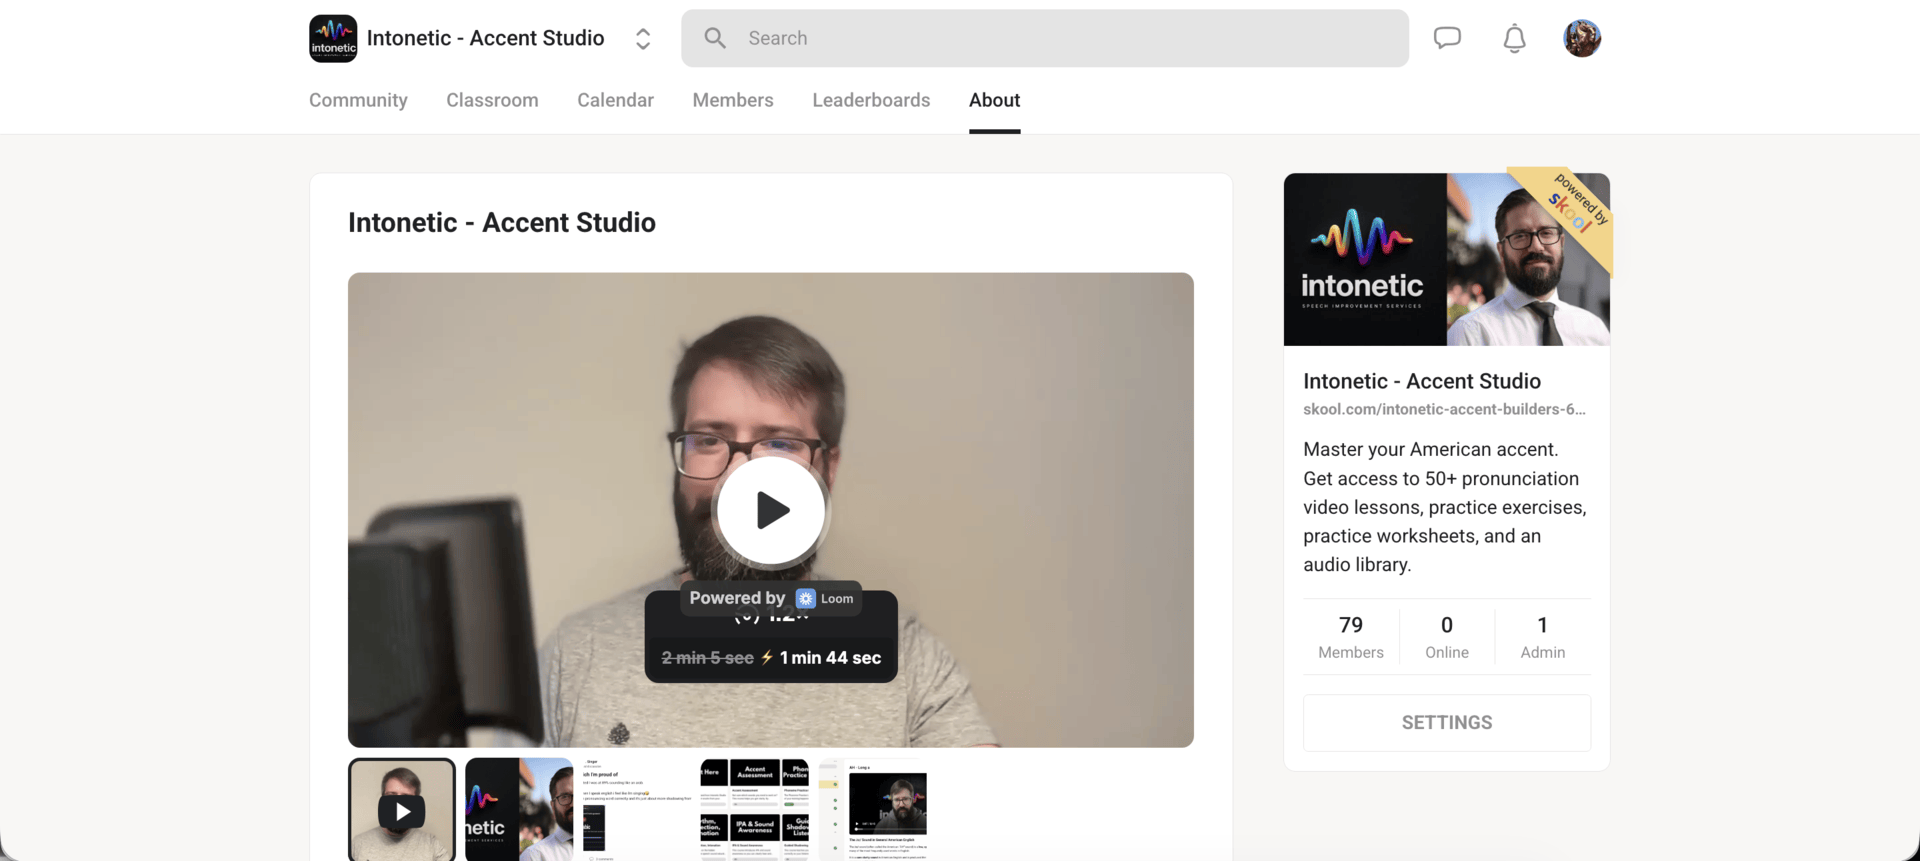Open the notifications bell
The height and width of the screenshot is (861, 1920).
pos(1515,38)
